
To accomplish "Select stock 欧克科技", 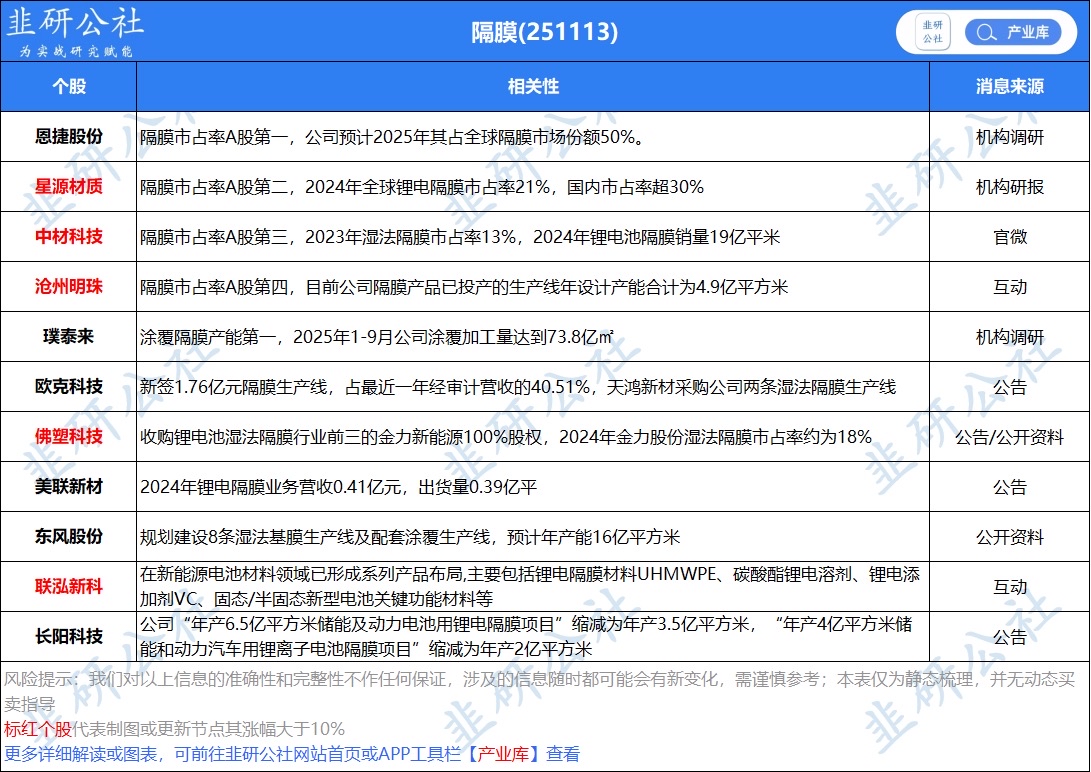I will click(69, 387).
